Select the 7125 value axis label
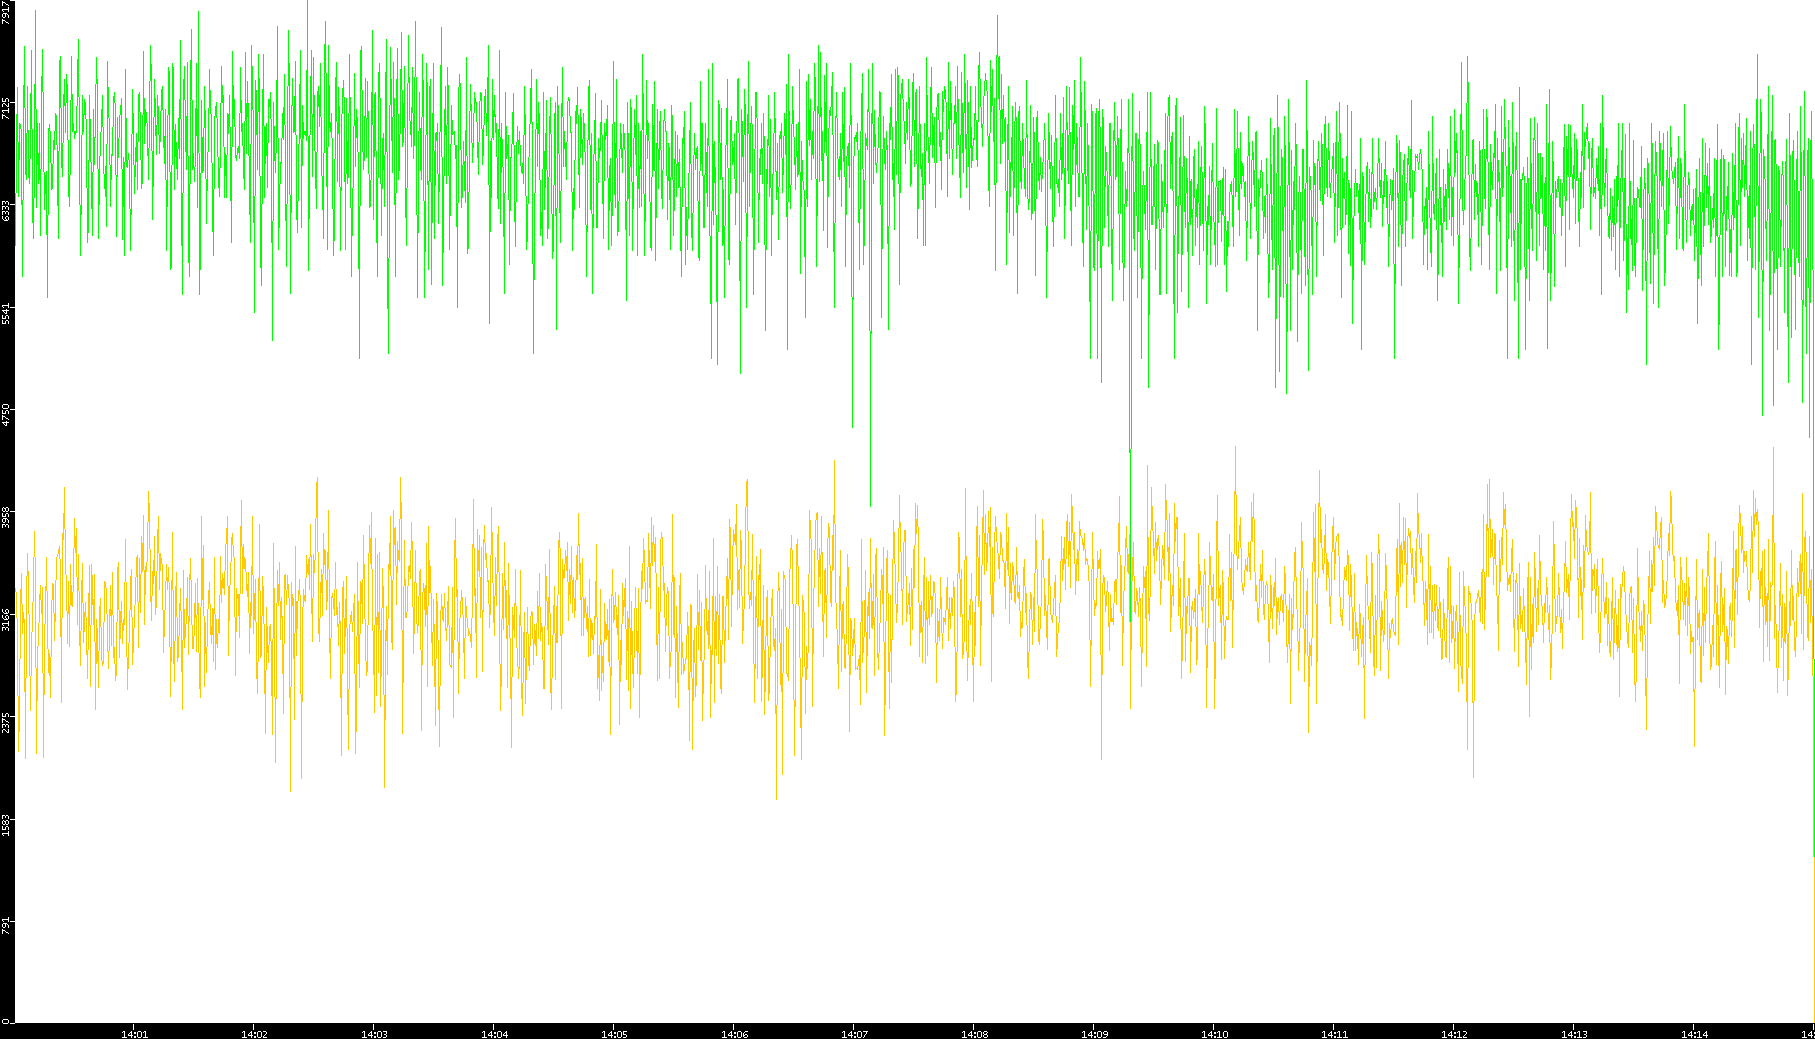This screenshot has width=1815, height=1039. [7, 108]
